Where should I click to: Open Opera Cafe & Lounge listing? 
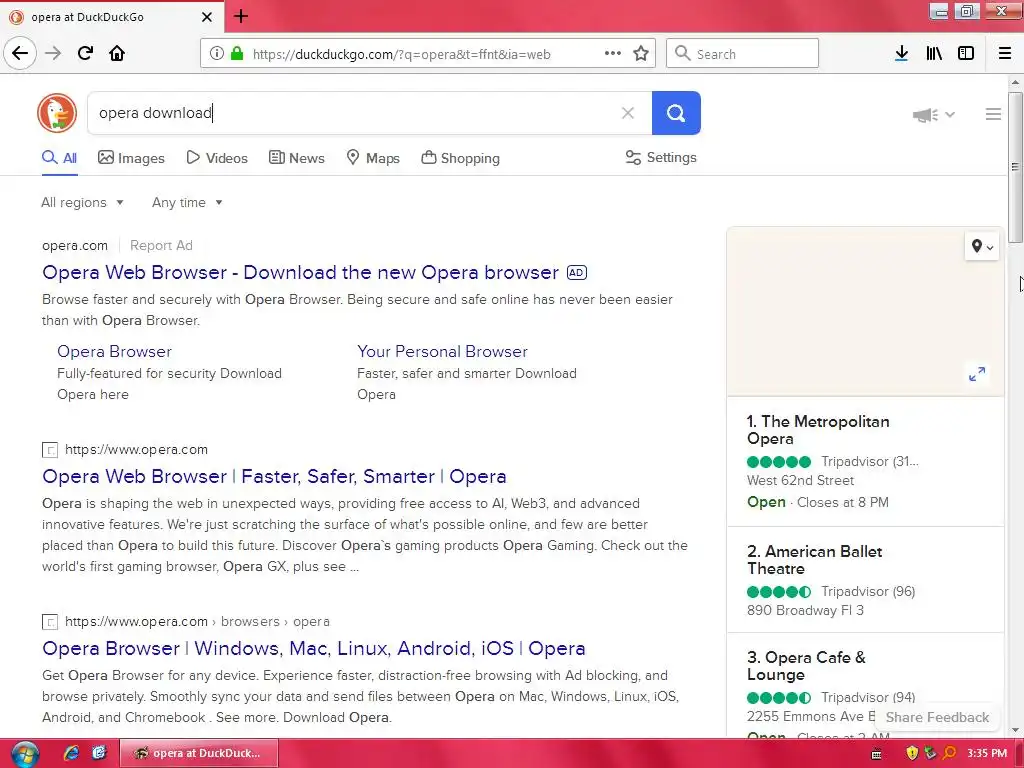click(806, 665)
